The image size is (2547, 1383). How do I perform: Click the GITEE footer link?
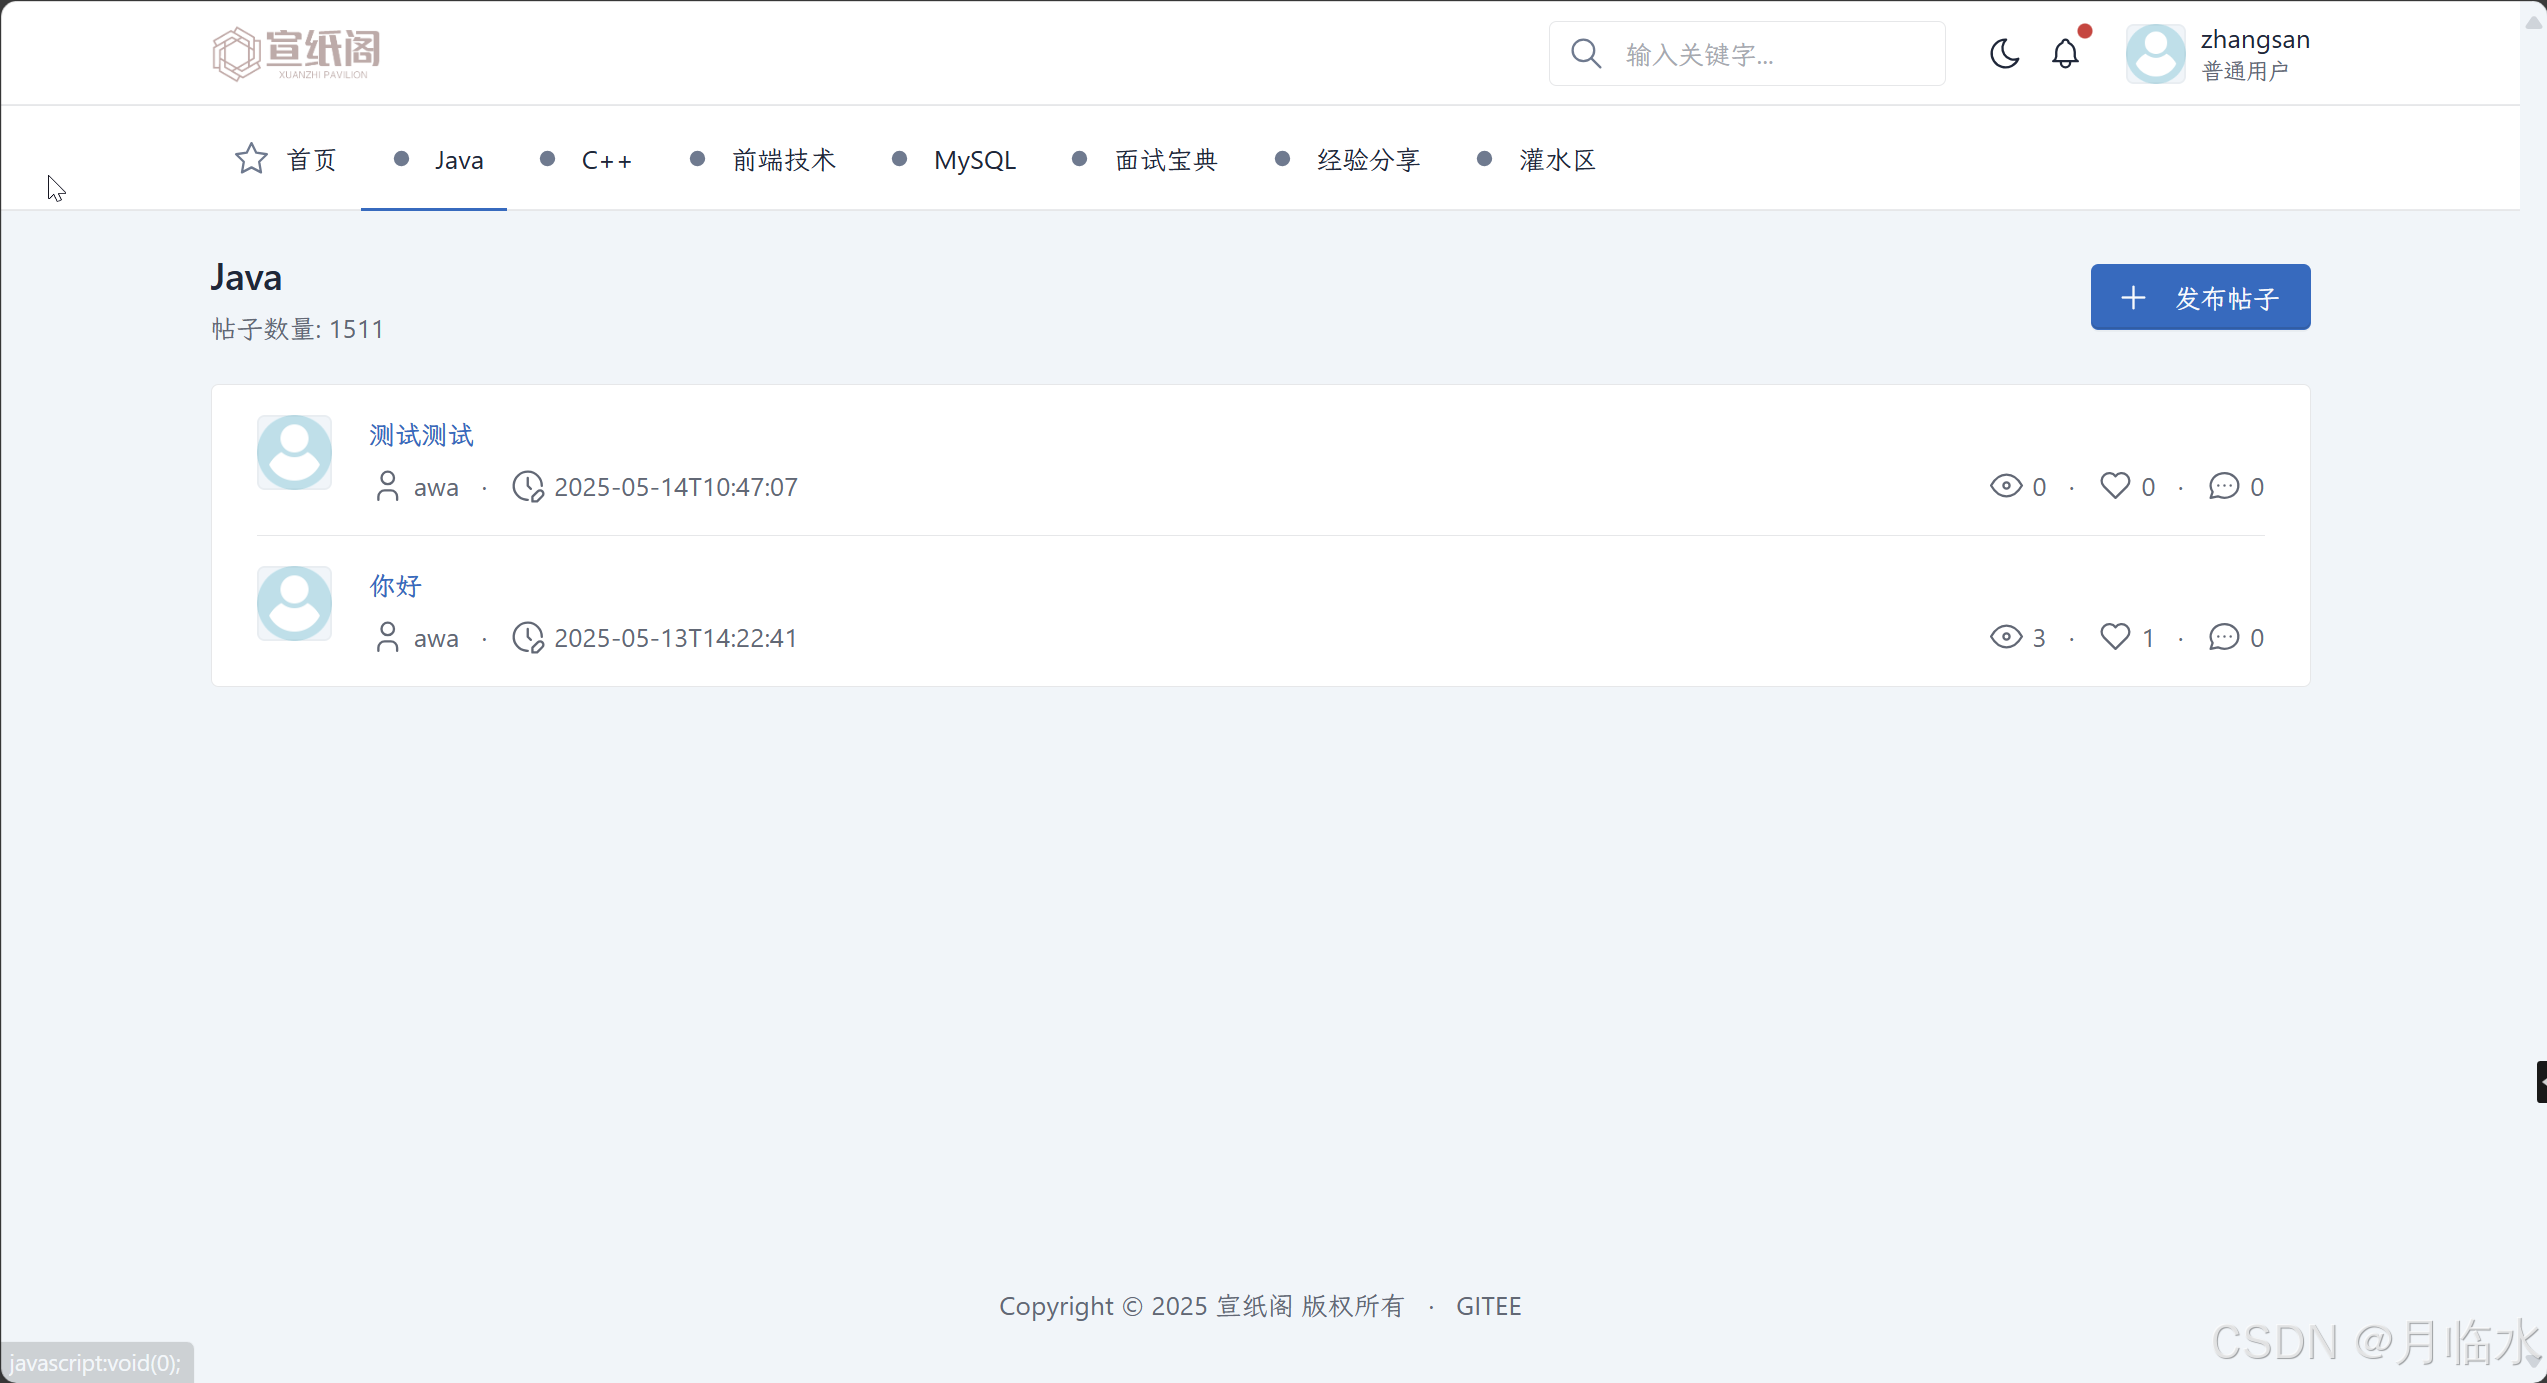coord(1488,1306)
